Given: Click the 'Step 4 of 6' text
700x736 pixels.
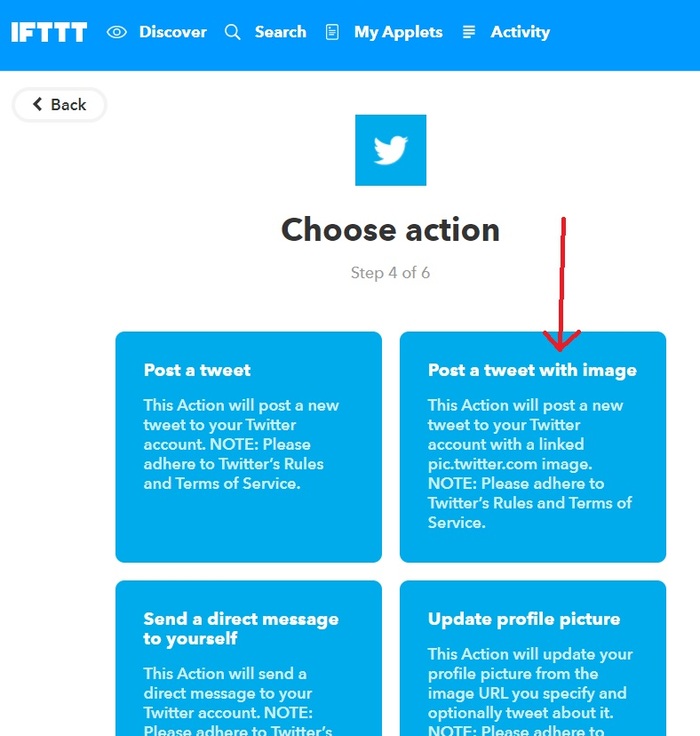Looking at the screenshot, I should click(x=390, y=272).
